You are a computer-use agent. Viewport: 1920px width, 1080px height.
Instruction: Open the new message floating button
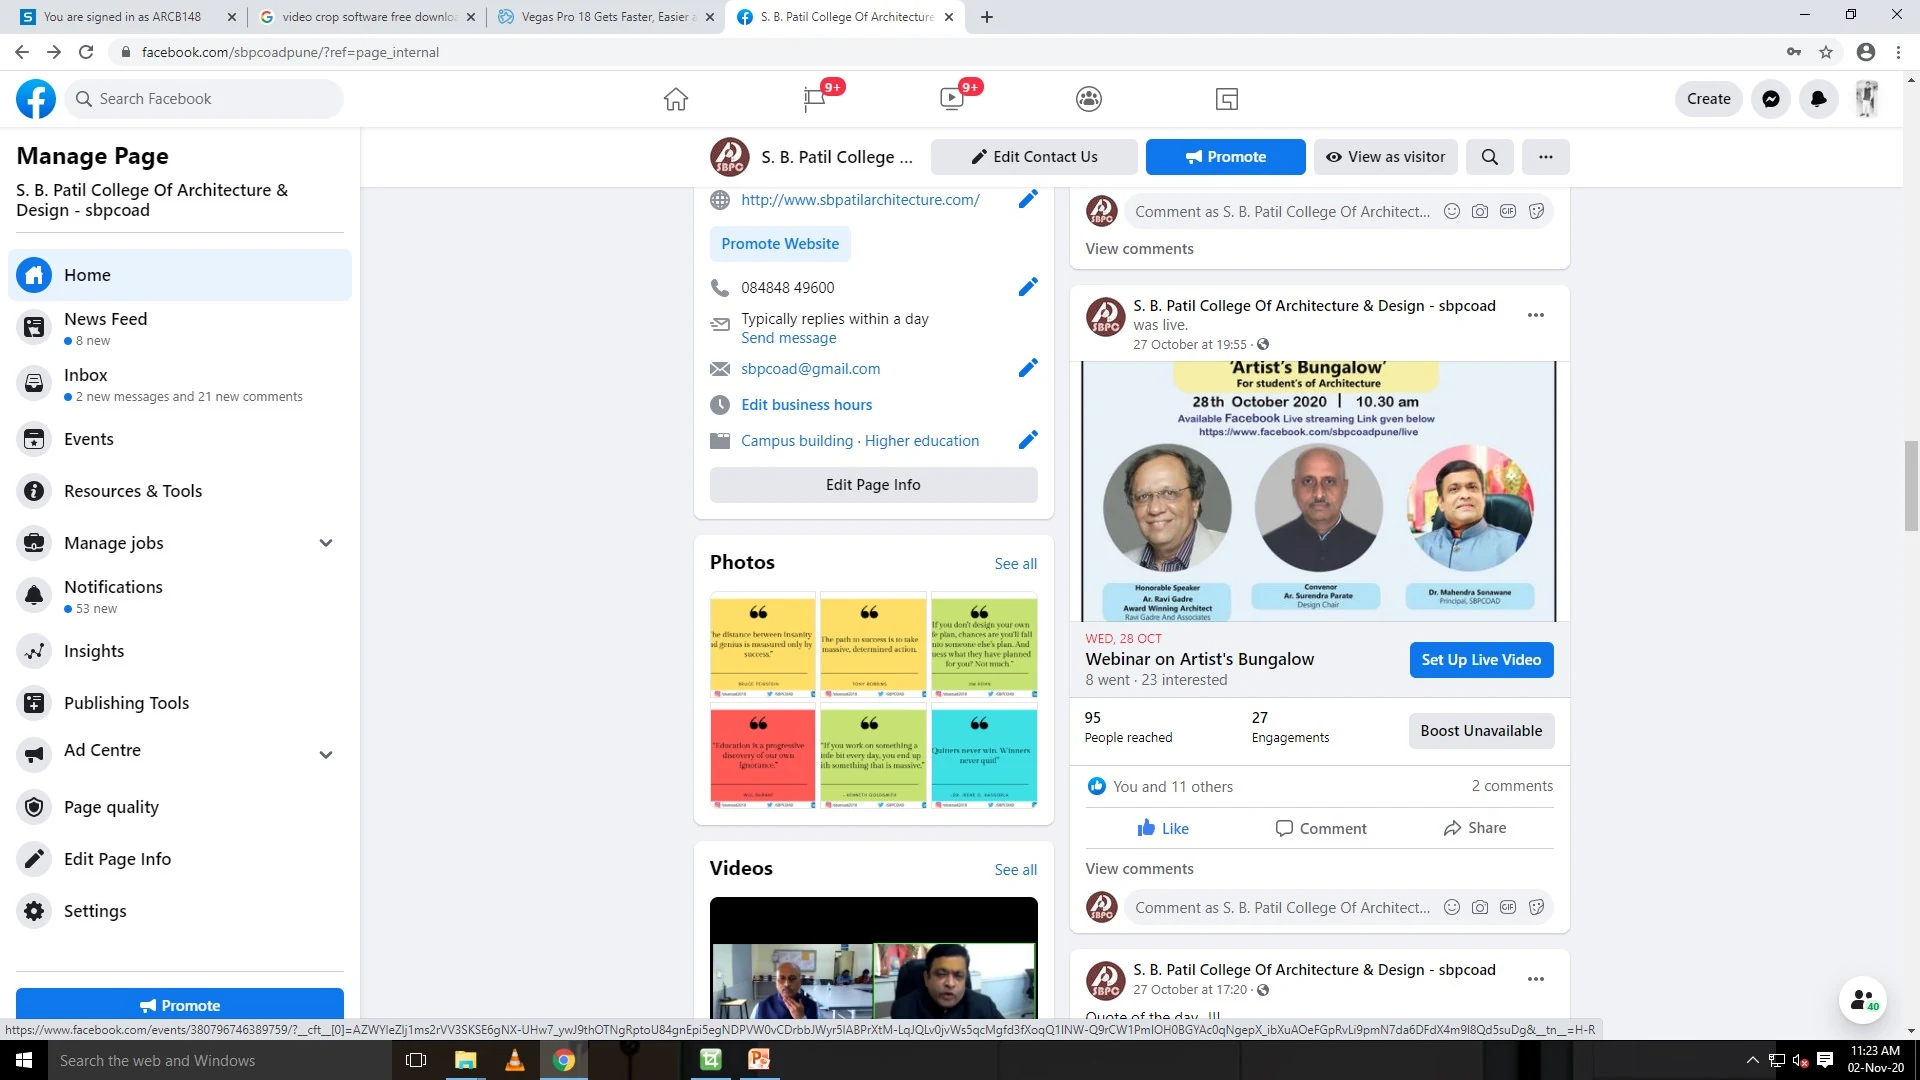click(1863, 1000)
